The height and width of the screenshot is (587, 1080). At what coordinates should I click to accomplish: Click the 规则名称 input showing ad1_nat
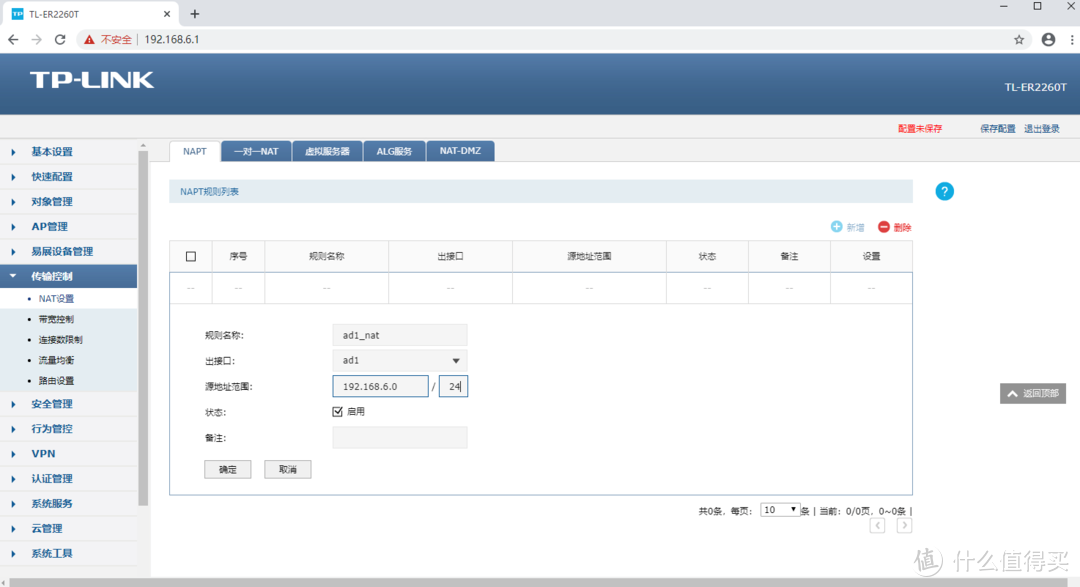click(399, 334)
